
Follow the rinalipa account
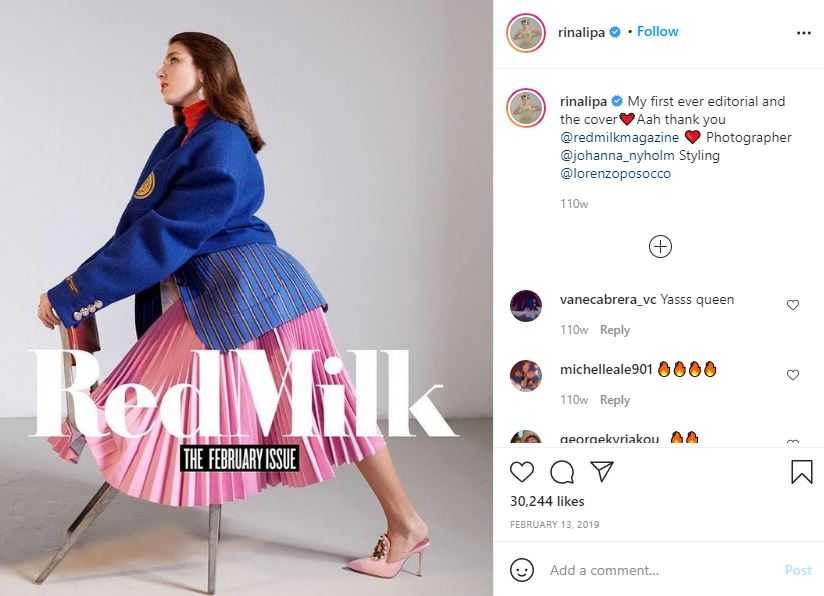657,32
